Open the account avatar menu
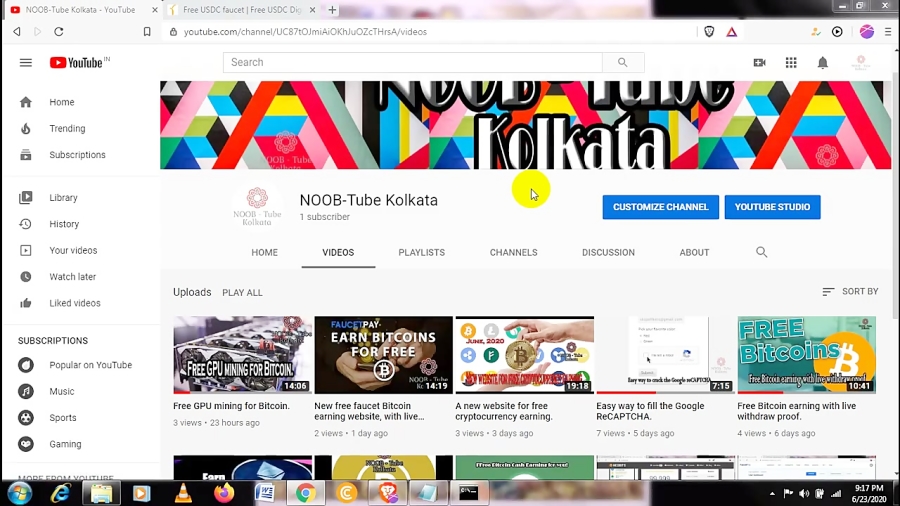Screen dimensions: 900x506 [860, 63]
